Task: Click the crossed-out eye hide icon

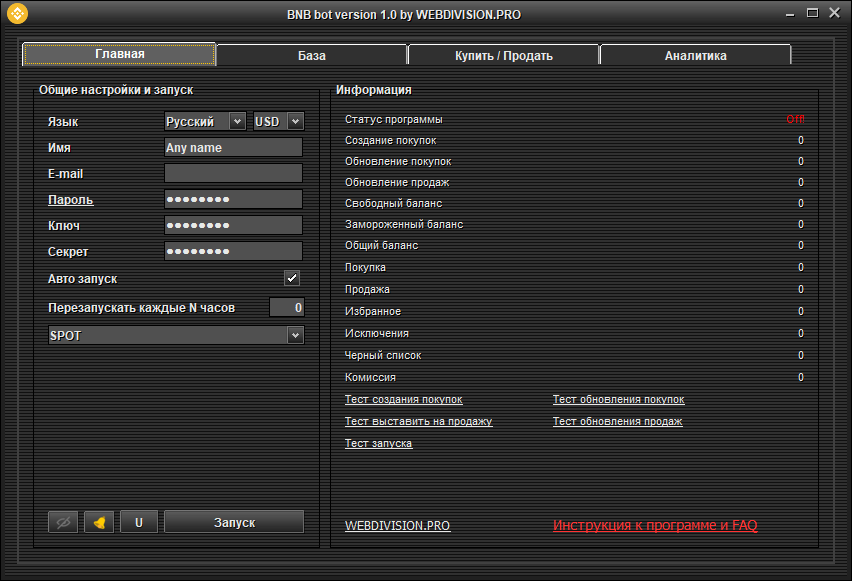Action: pos(63,522)
